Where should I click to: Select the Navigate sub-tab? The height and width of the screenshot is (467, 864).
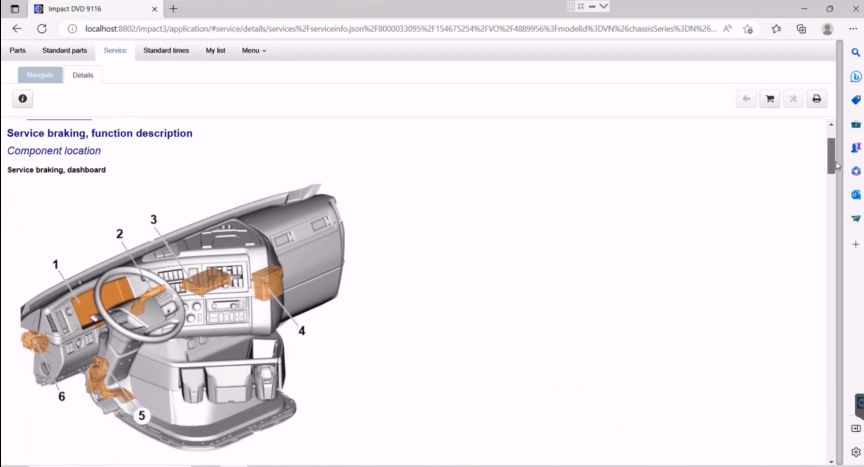[x=40, y=75]
